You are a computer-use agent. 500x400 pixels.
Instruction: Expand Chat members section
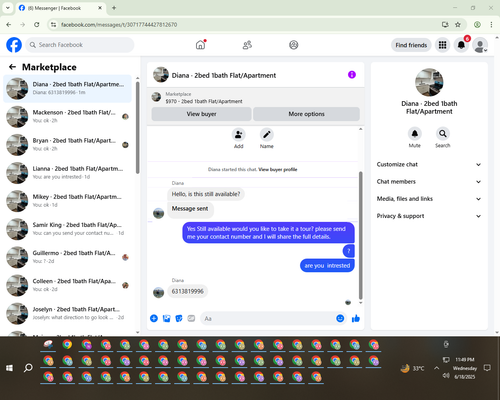click(x=429, y=182)
